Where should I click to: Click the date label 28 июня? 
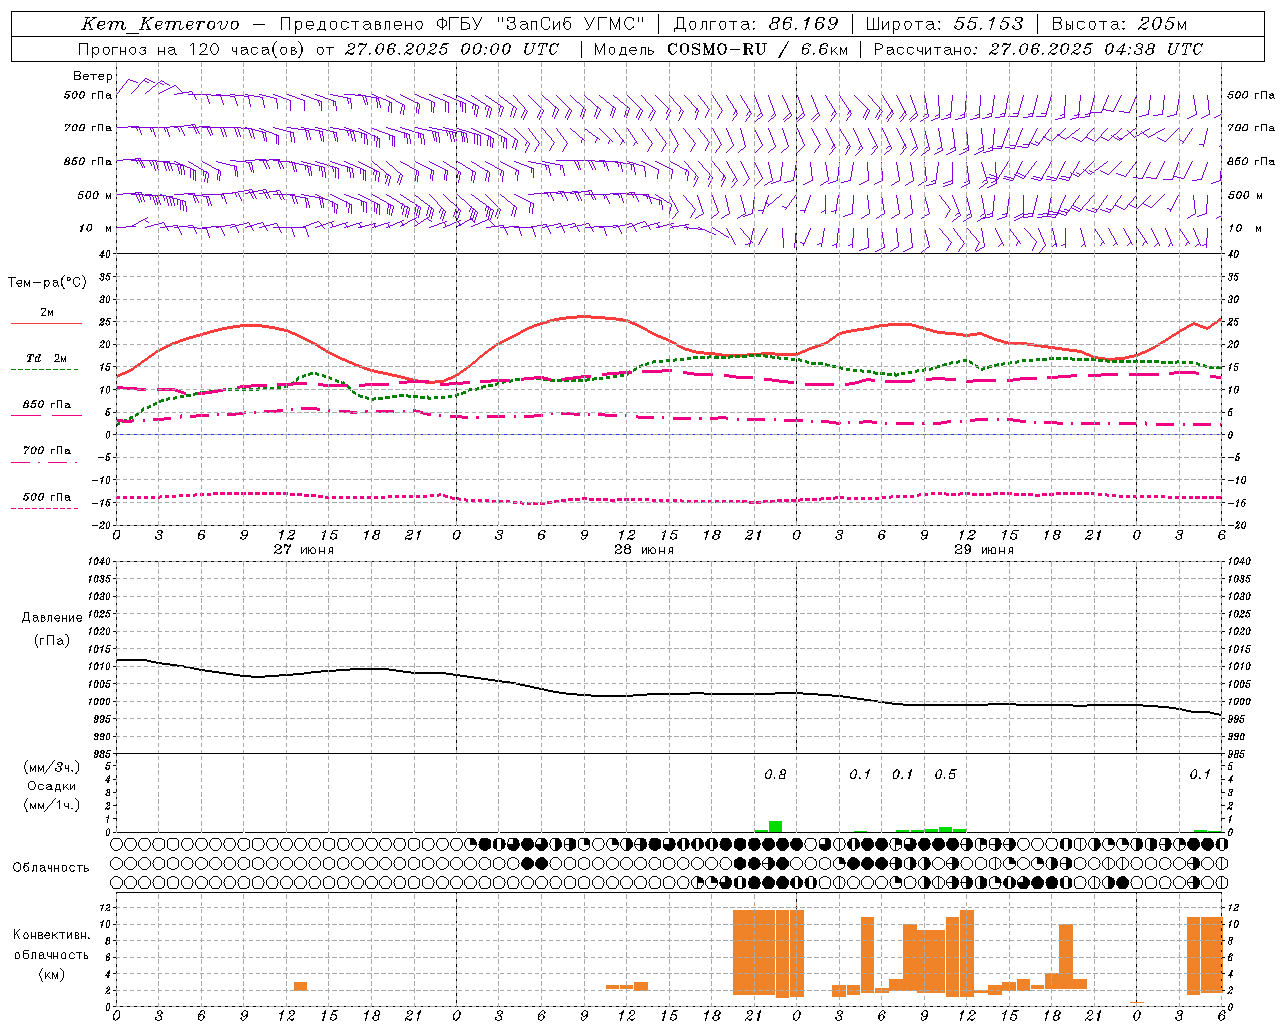(644, 549)
